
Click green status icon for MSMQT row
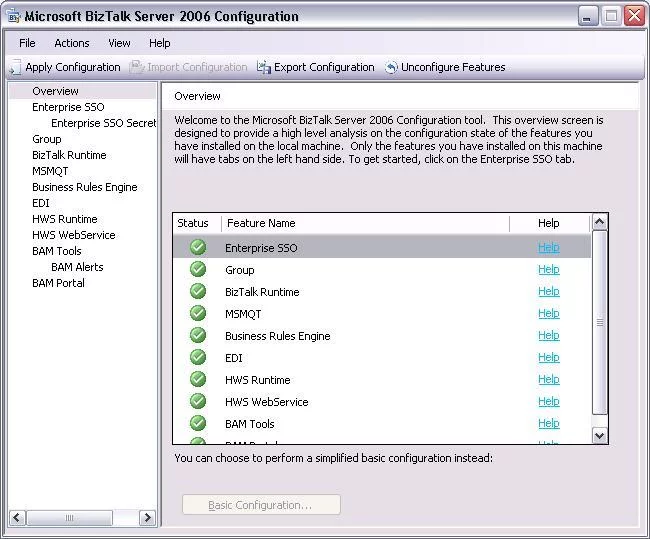[198, 313]
